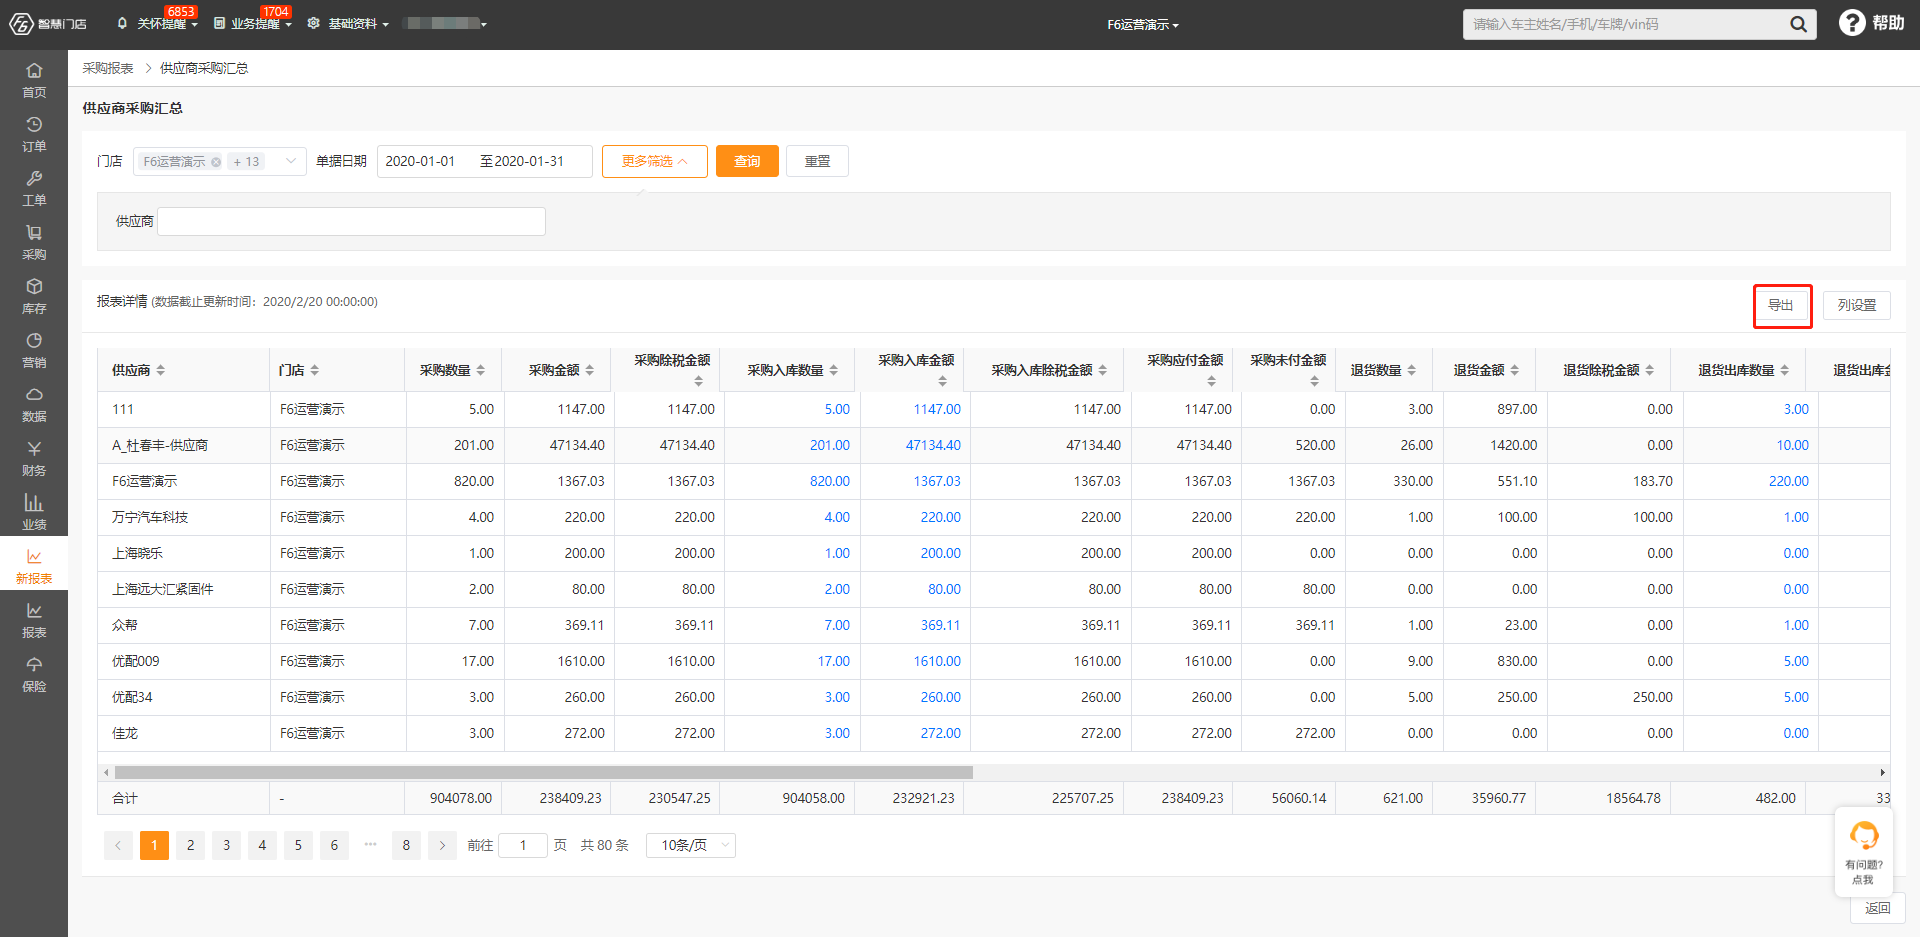Go to page 8

tap(406, 845)
